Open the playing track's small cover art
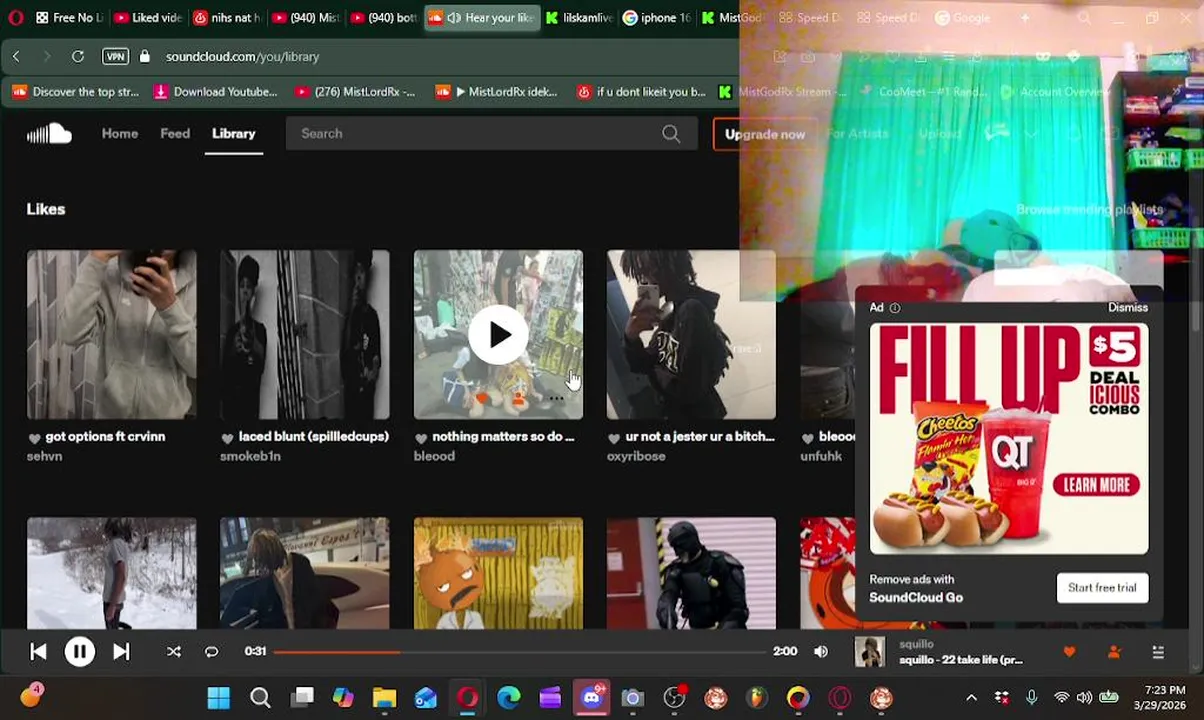The image size is (1204, 720). 869,652
